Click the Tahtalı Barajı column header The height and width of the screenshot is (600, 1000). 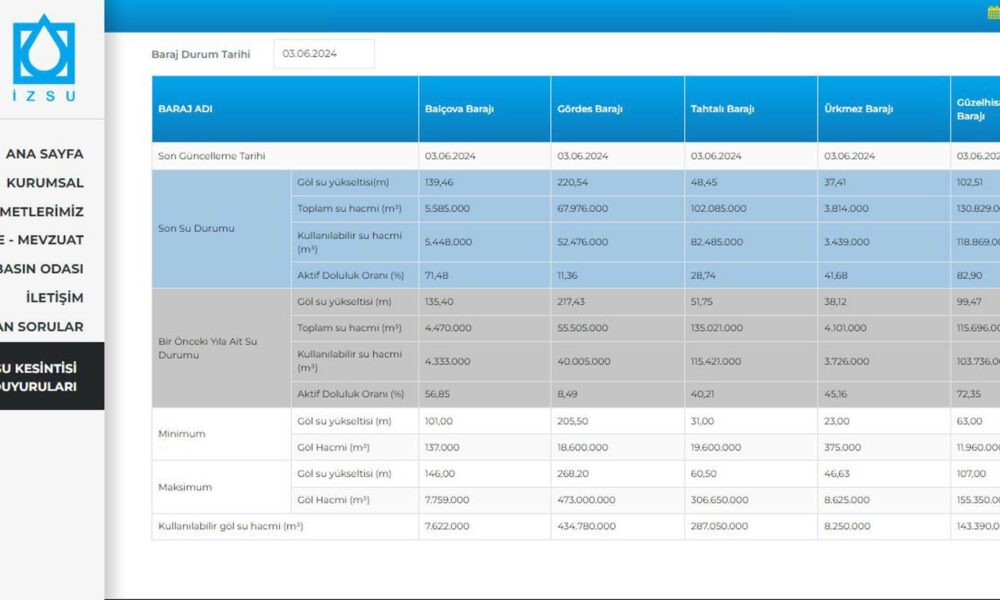(722, 109)
